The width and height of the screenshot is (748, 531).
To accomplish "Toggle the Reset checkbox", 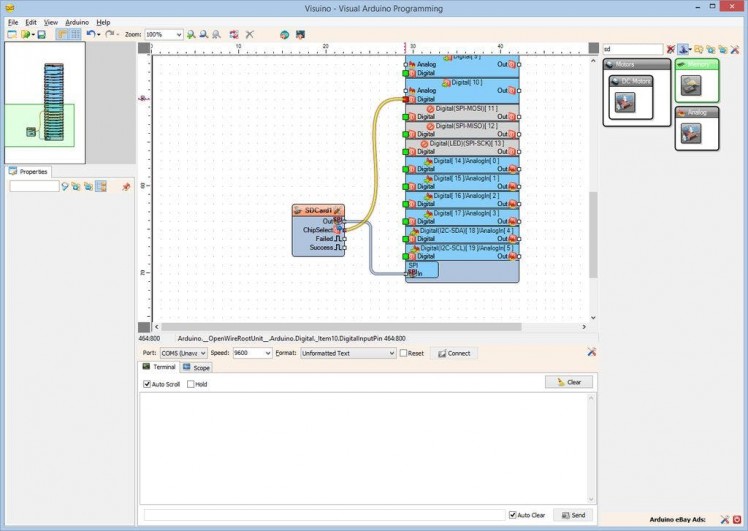I will pos(404,353).
